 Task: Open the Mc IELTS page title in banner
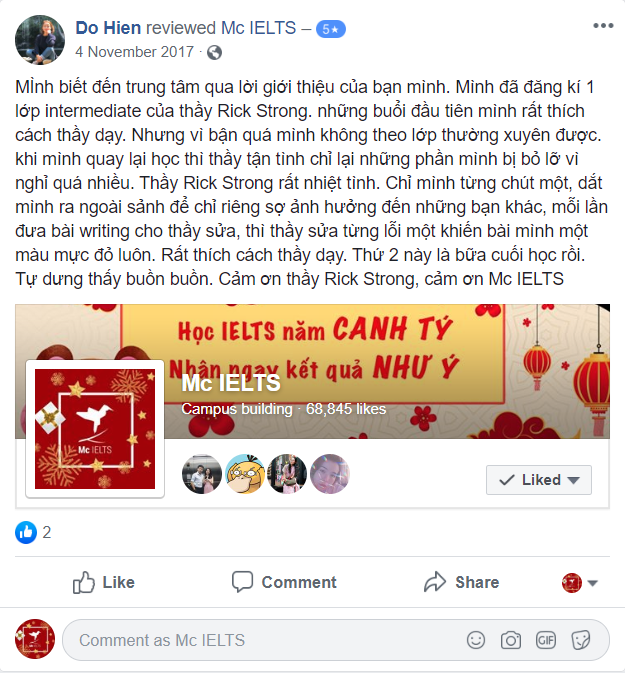[231, 383]
